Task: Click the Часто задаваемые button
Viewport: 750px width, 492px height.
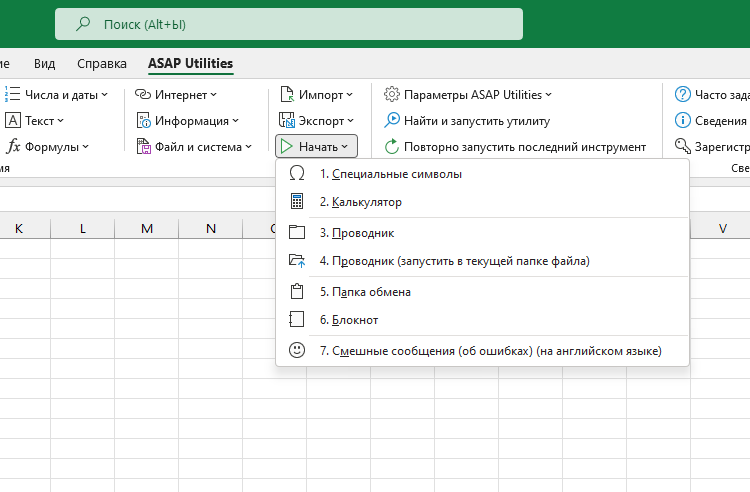Action: tap(712, 95)
